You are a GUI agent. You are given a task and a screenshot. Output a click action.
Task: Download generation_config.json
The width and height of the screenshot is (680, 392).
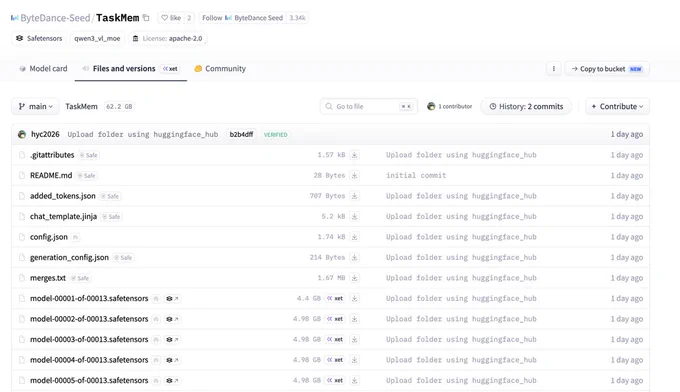pos(354,257)
